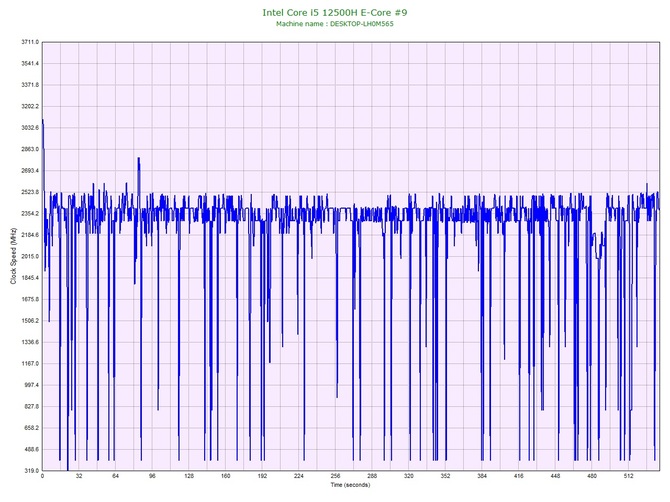
Task: Click the 3541.4 y-axis value
Action: (30, 63)
